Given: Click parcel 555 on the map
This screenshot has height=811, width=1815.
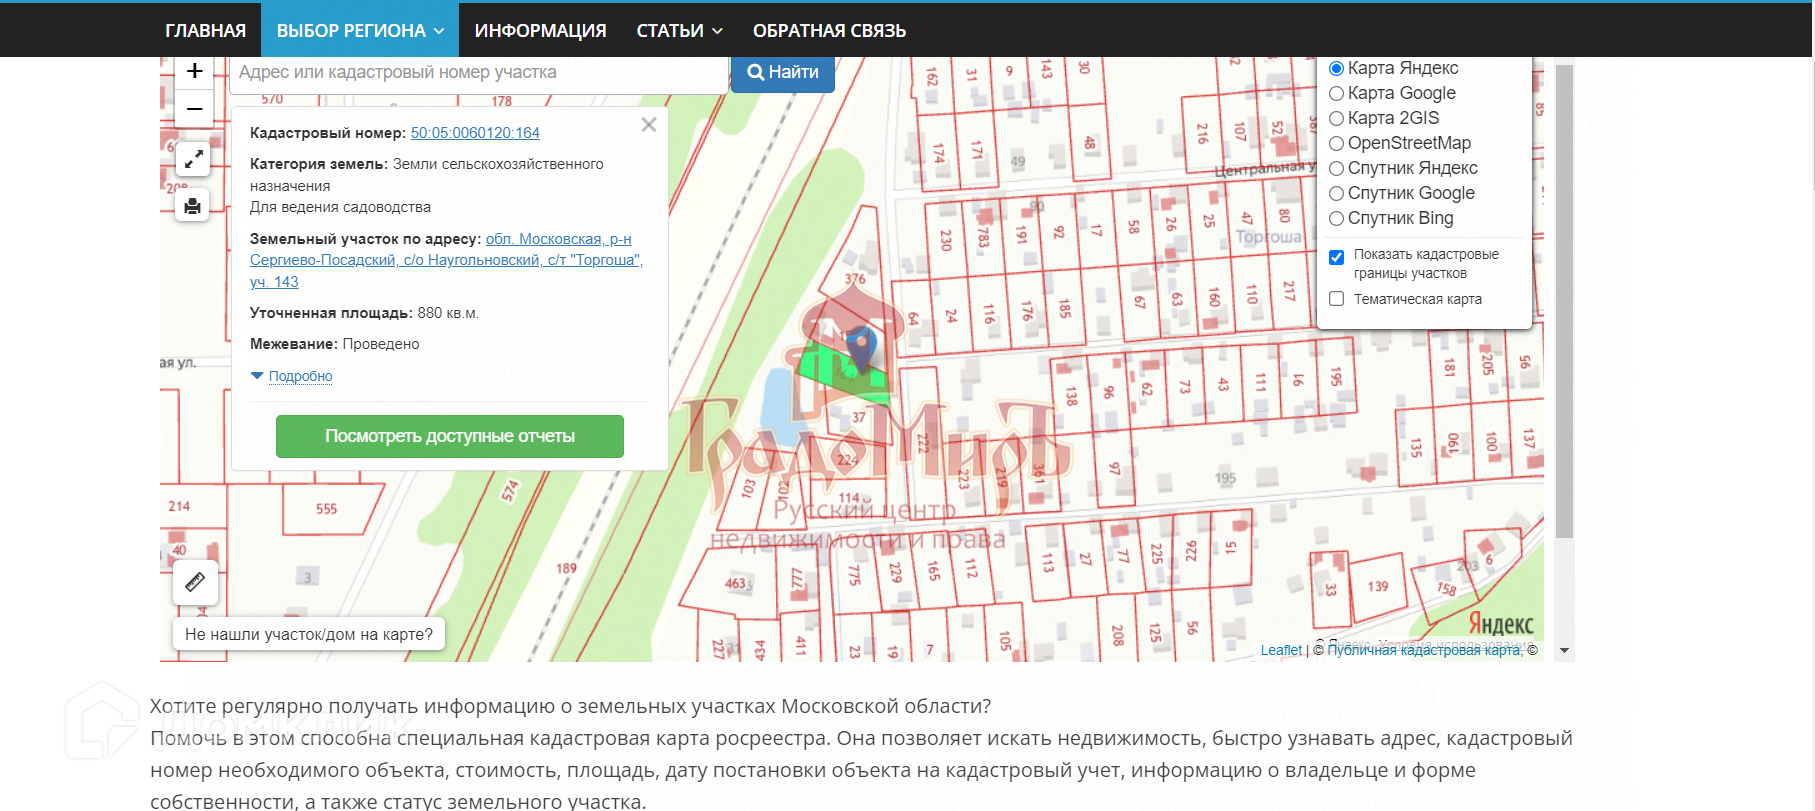Looking at the screenshot, I should pyautogui.click(x=327, y=509).
